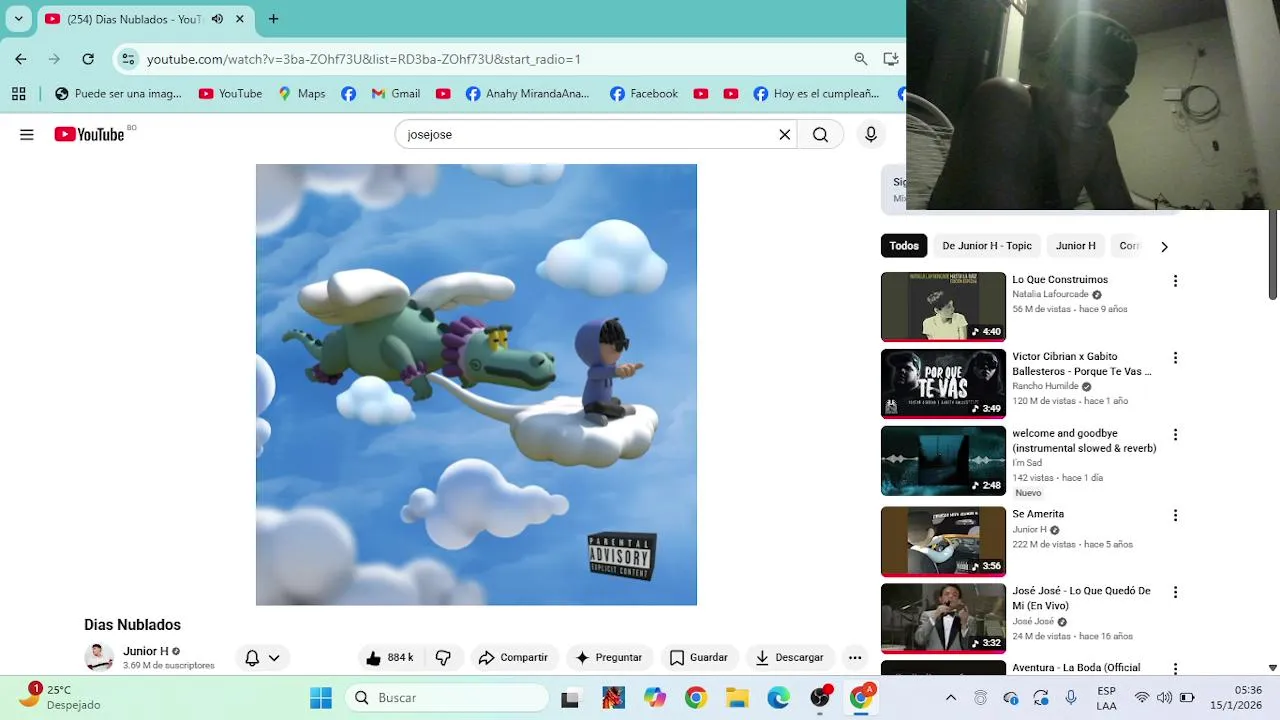The height and width of the screenshot is (720, 1280).
Task: Open options for Se Amerita video
Action: click(x=1176, y=515)
